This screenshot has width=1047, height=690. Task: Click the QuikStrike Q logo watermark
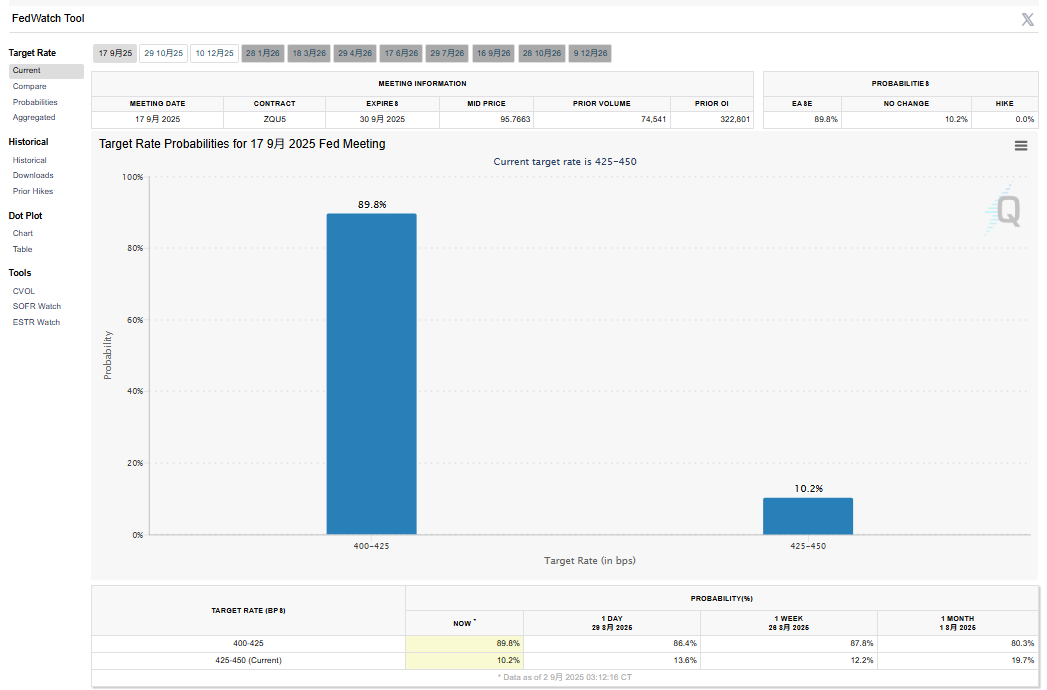coord(1005,210)
